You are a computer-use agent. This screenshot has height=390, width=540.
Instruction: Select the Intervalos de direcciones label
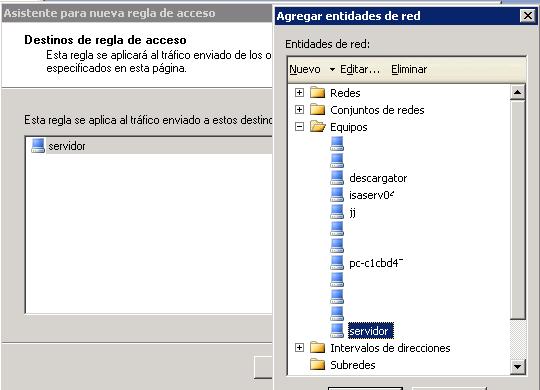[390, 348]
